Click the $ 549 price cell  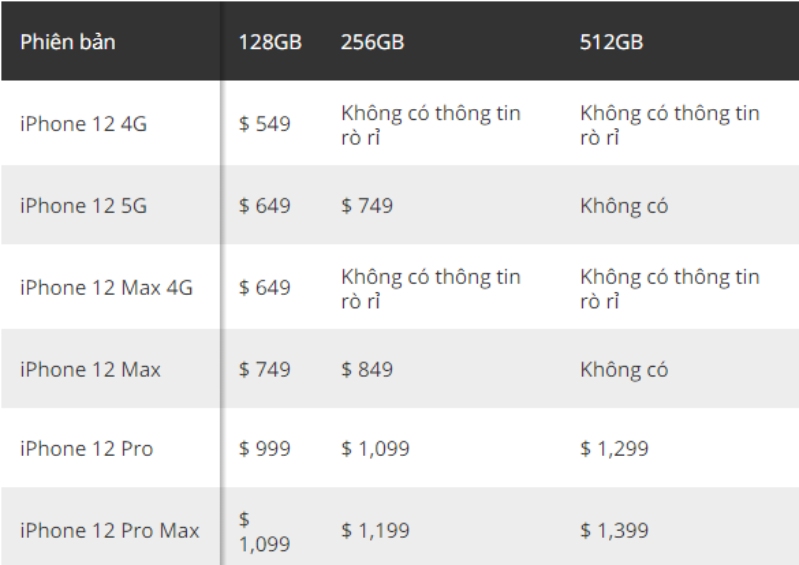coord(264,125)
